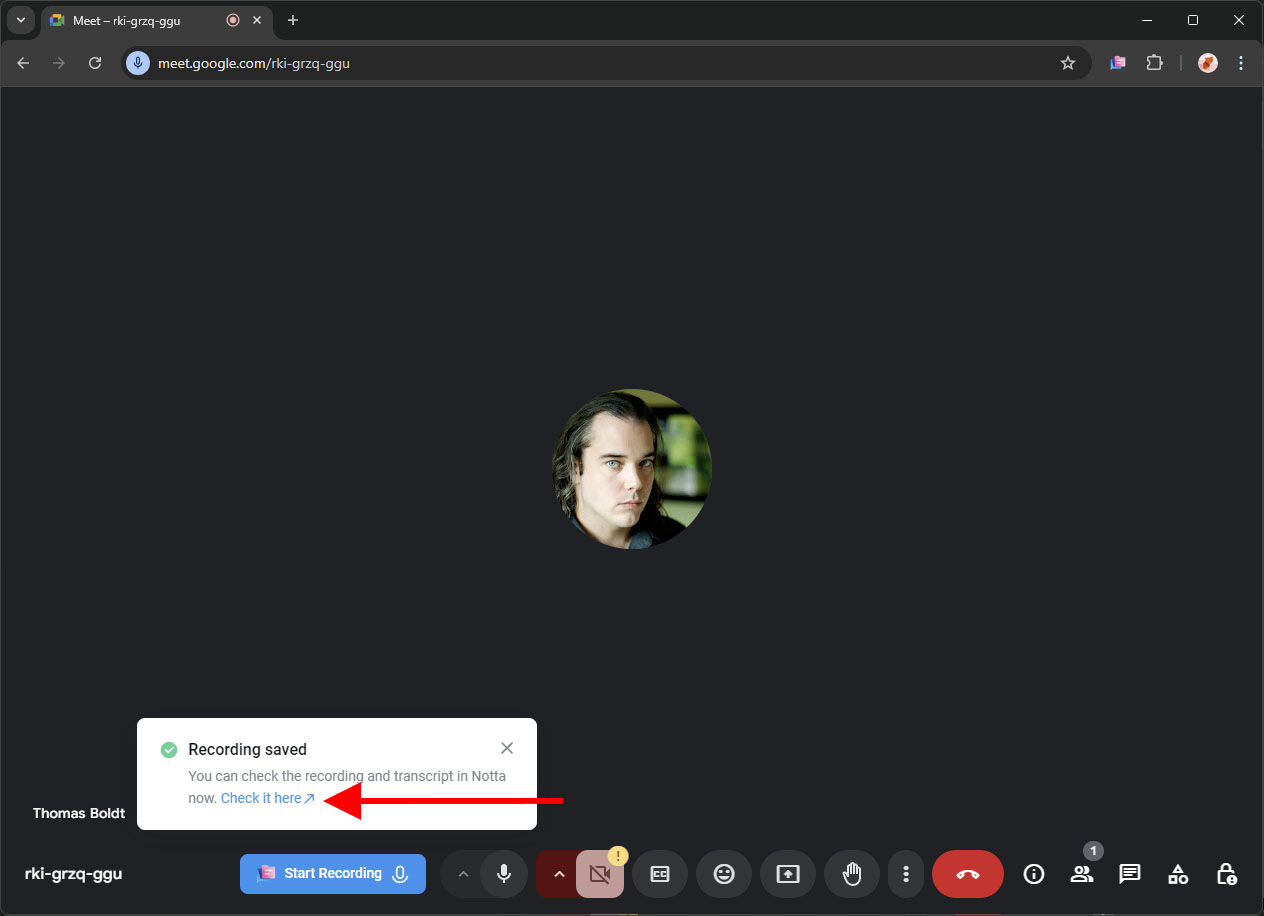The width and height of the screenshot is (1264, 916).
Task: Open meeting details info icon
Action: click(x=1034, y=874)
